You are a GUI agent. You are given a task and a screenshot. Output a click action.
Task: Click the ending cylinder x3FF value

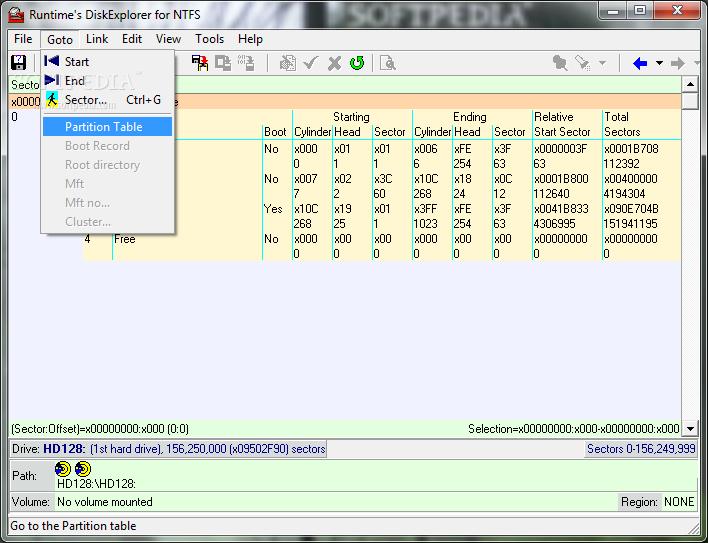tap(425, 209)
